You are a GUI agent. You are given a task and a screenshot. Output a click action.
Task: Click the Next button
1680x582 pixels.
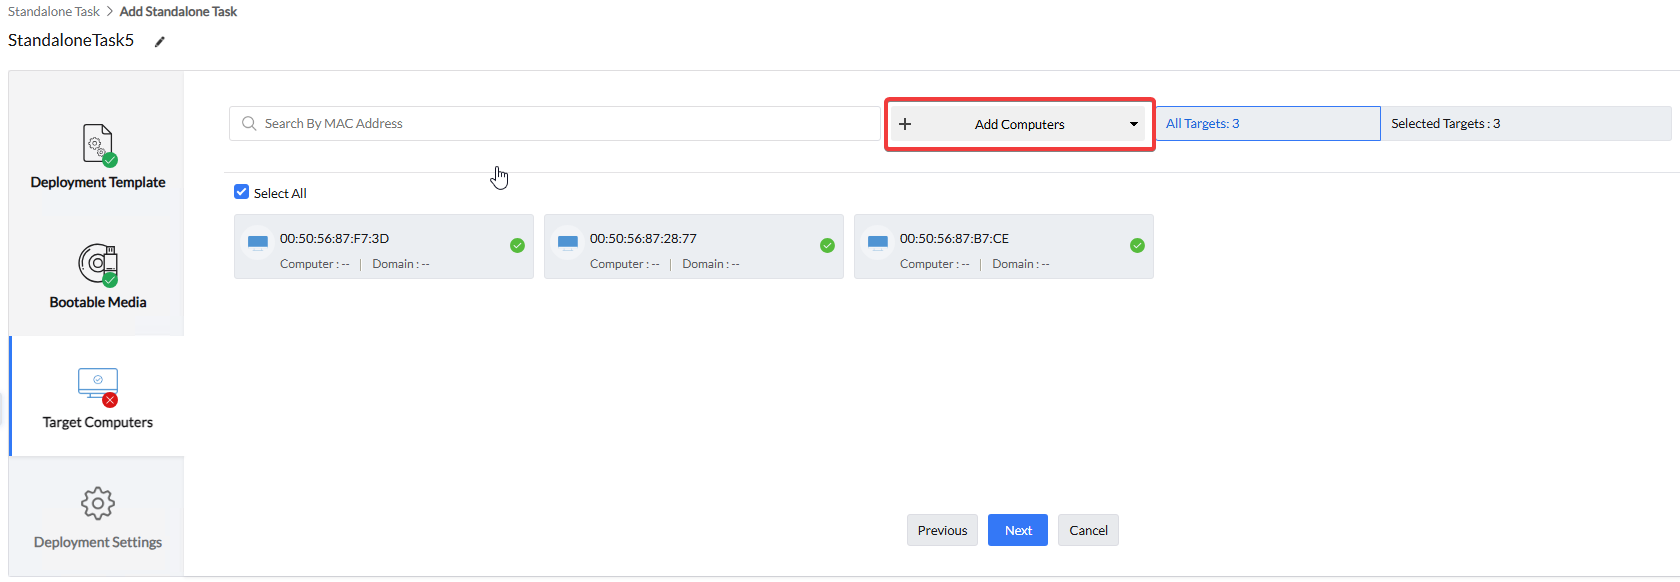[x=1017, y=530]
